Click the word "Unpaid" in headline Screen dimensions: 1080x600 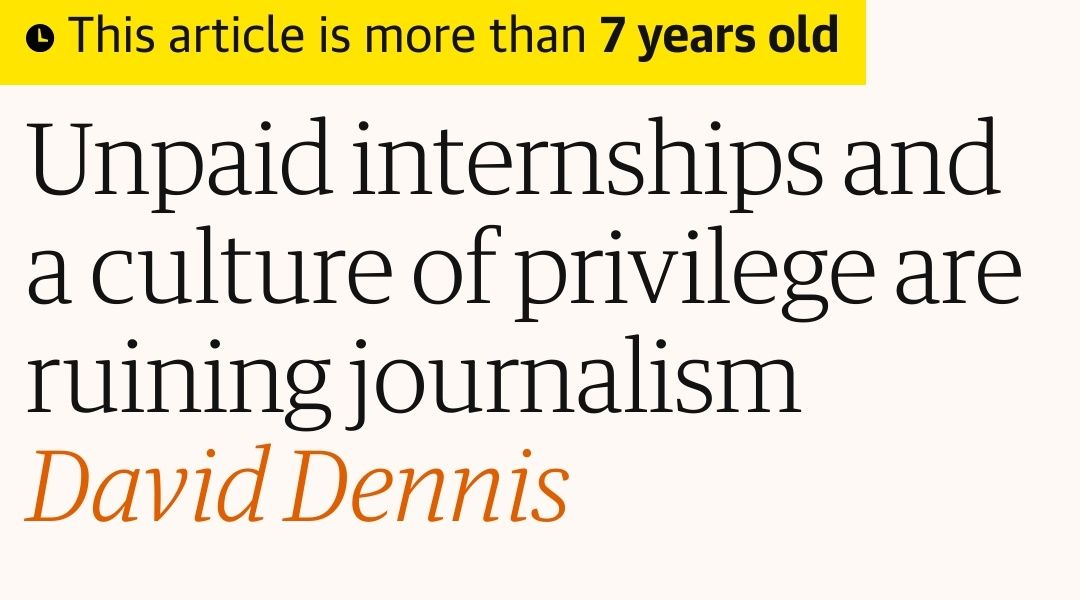click(181, 164)
